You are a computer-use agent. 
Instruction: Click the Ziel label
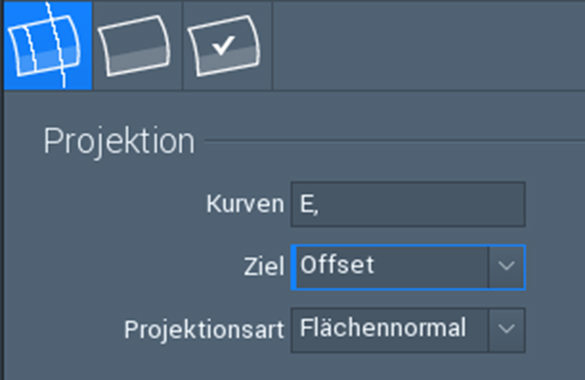point(264,267)
